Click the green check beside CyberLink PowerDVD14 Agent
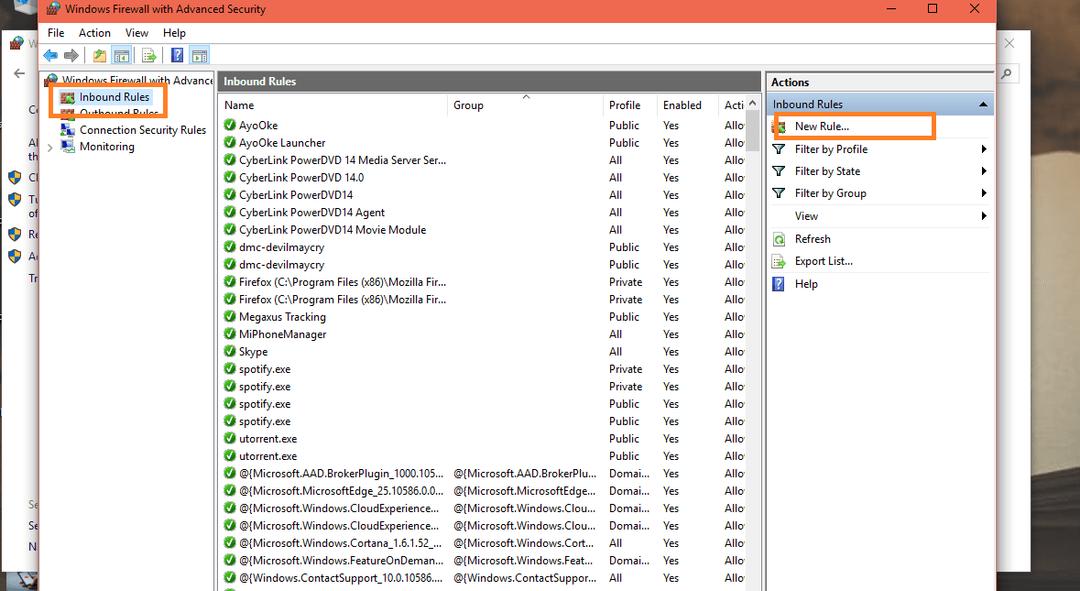Image resolution: width=1080 pixels, height=591 pixels. click(x=230, y=212)
